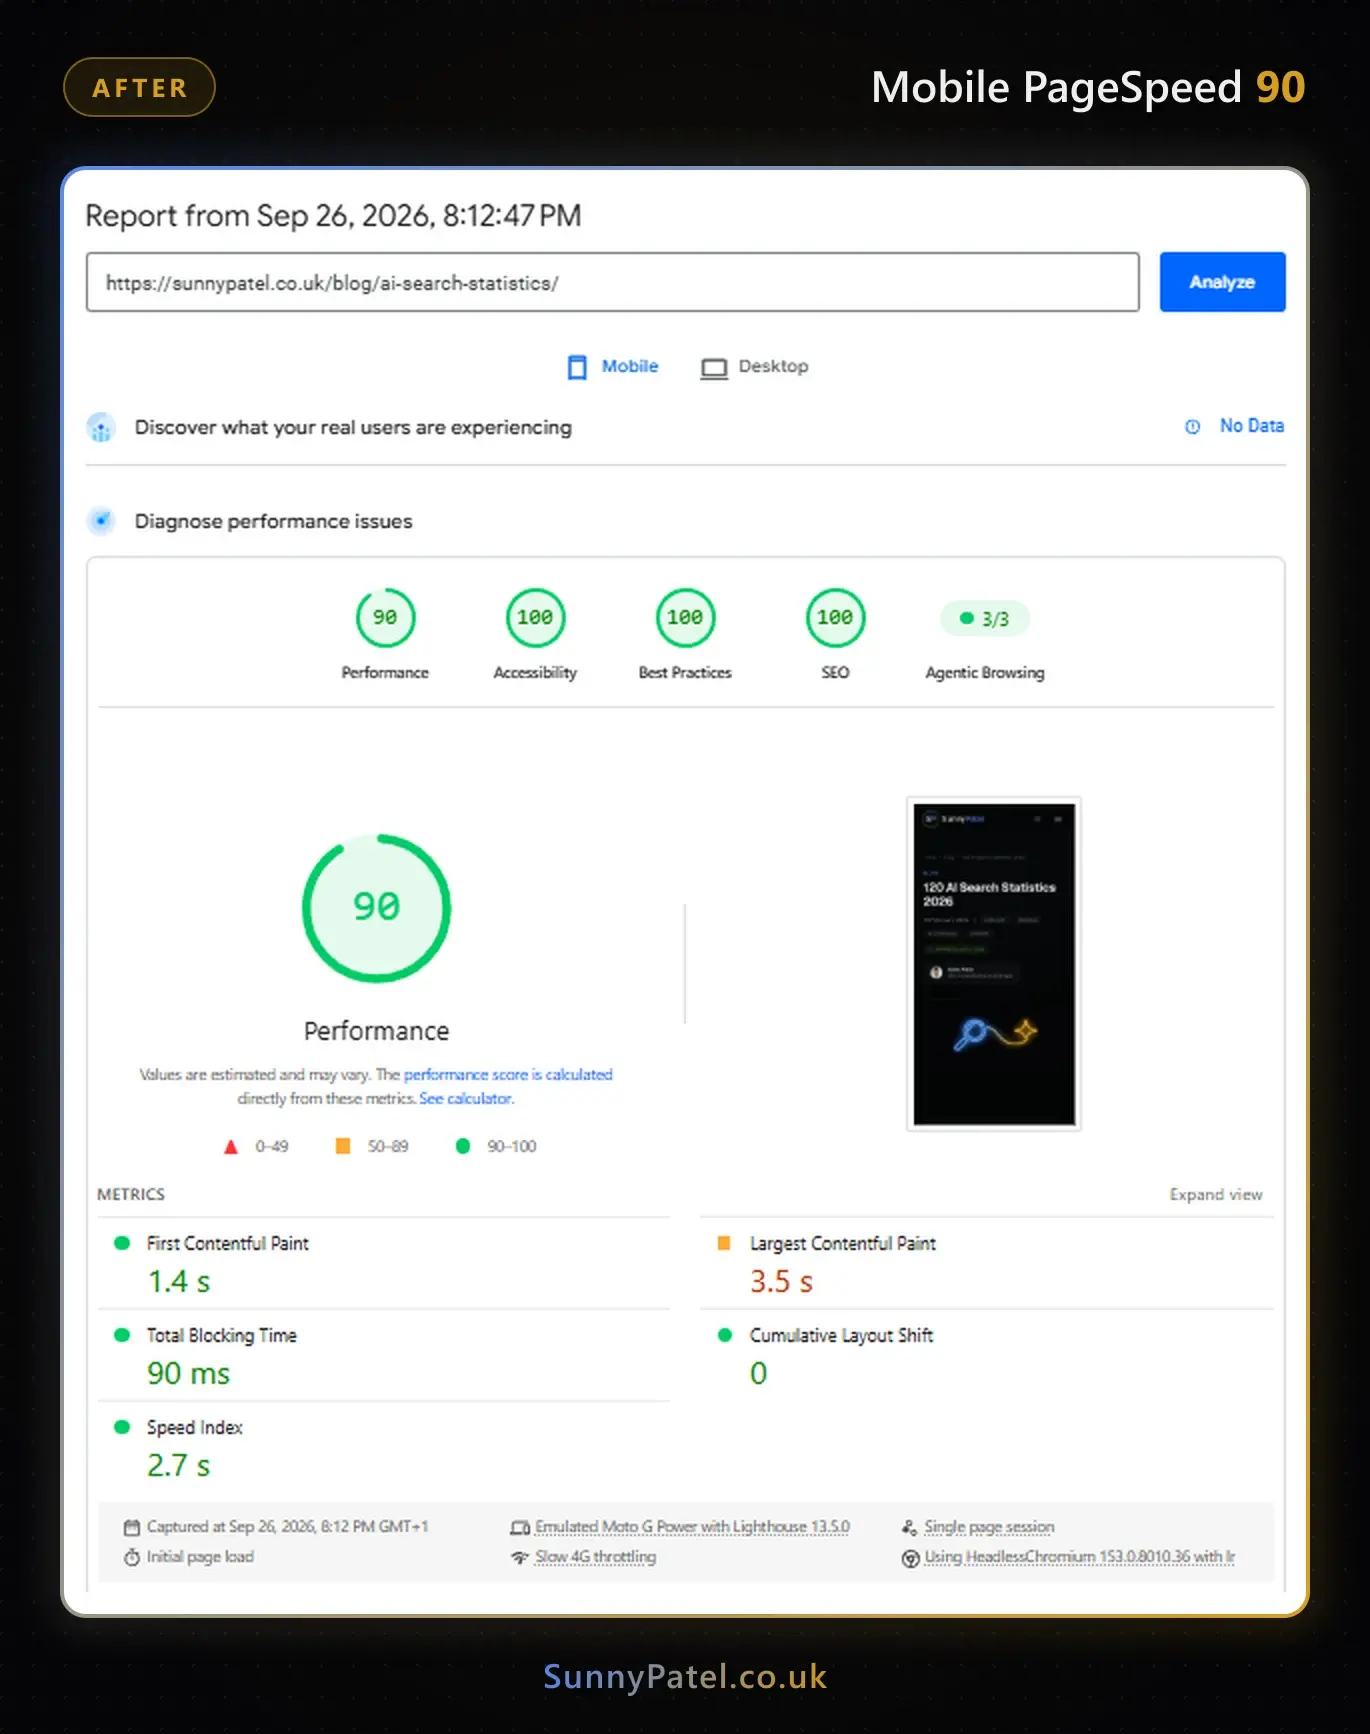
Task: Click the METRICS section label
Action: pos(131,1195)
